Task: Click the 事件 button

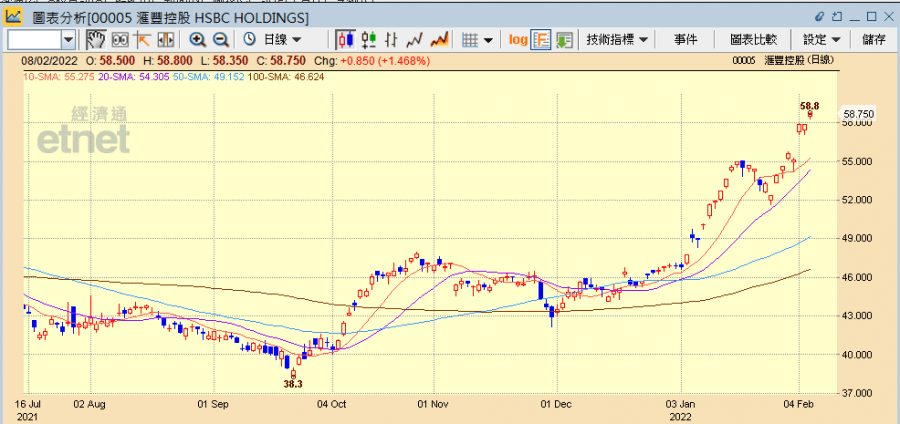Action: [x=685, y=40]
